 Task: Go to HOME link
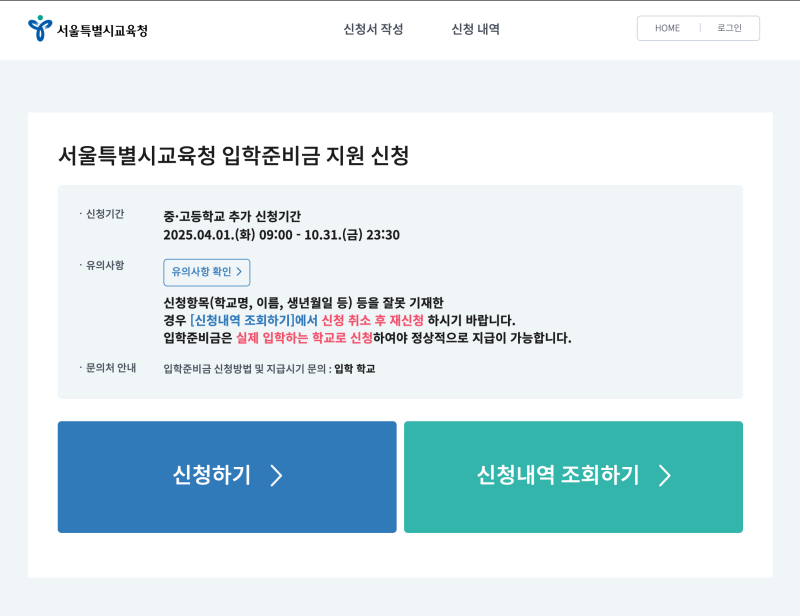[x=667, y=28]
